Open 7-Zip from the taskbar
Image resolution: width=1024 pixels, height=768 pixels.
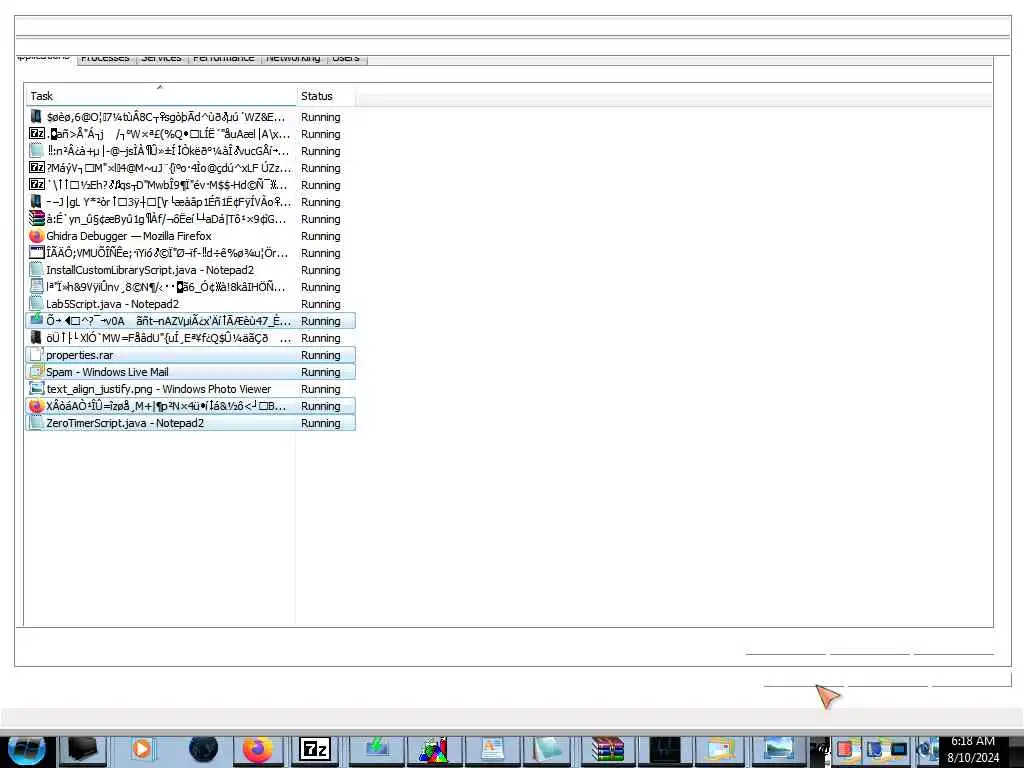pos(315,749)
